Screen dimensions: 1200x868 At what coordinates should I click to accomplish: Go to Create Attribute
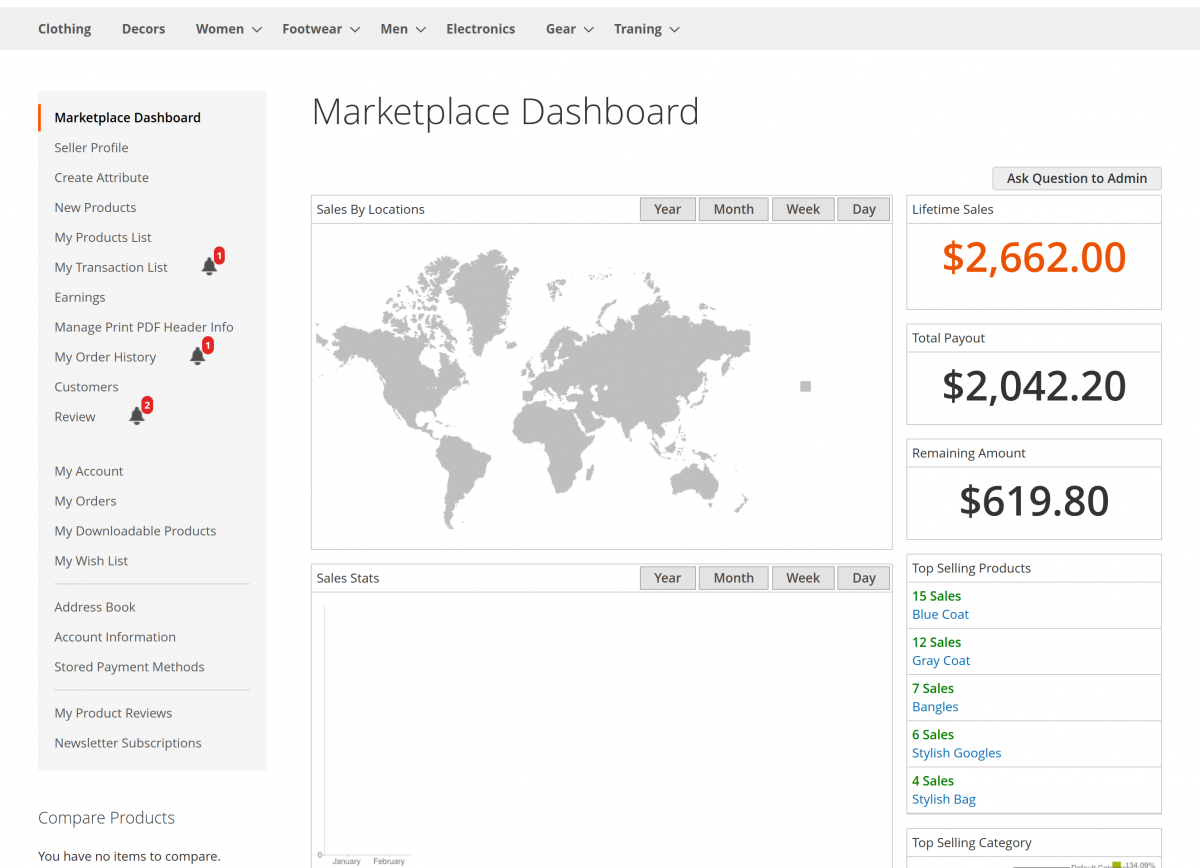101,177
